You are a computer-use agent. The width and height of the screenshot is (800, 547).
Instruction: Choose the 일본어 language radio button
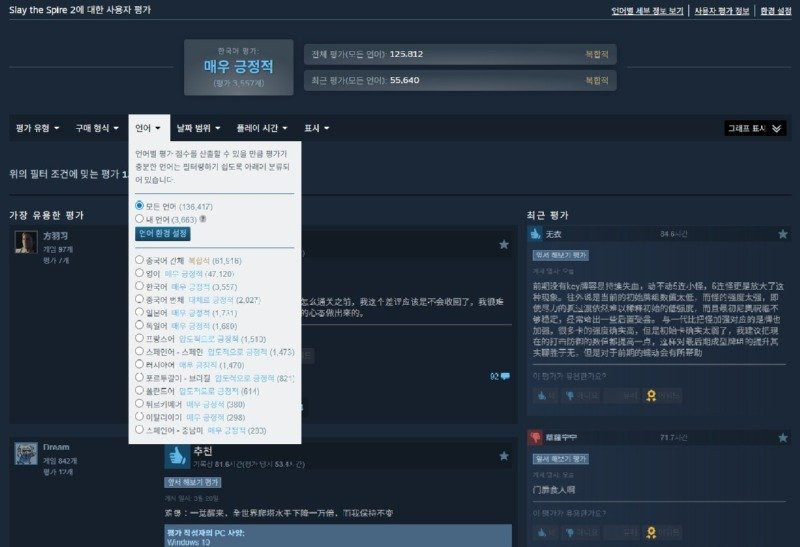[x=140, y=313]
